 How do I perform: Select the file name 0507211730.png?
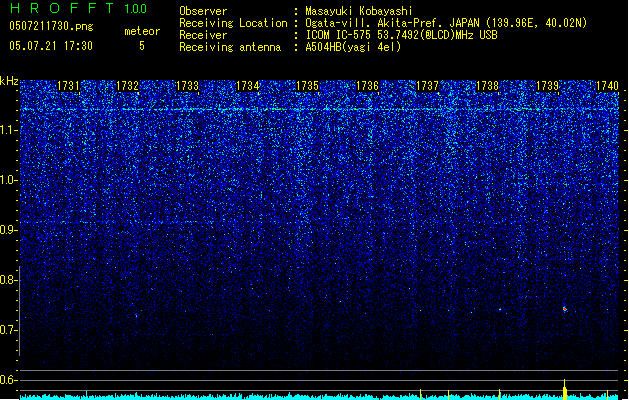click(51, 26)
